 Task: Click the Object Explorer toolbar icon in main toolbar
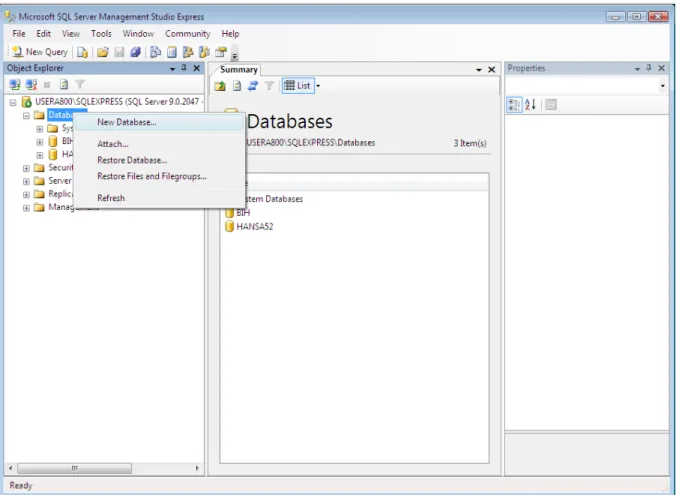click(188, 52)
